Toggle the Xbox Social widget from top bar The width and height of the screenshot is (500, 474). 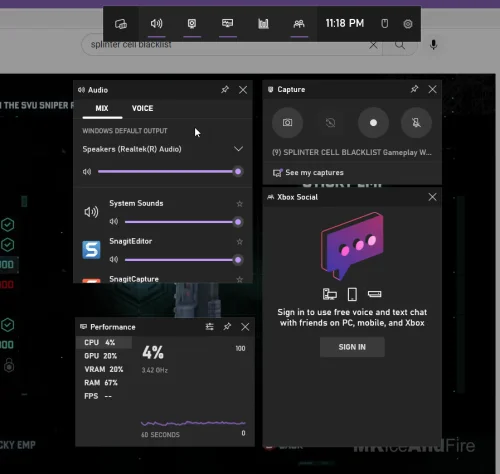pyautogui.click(x=299, y=24)
